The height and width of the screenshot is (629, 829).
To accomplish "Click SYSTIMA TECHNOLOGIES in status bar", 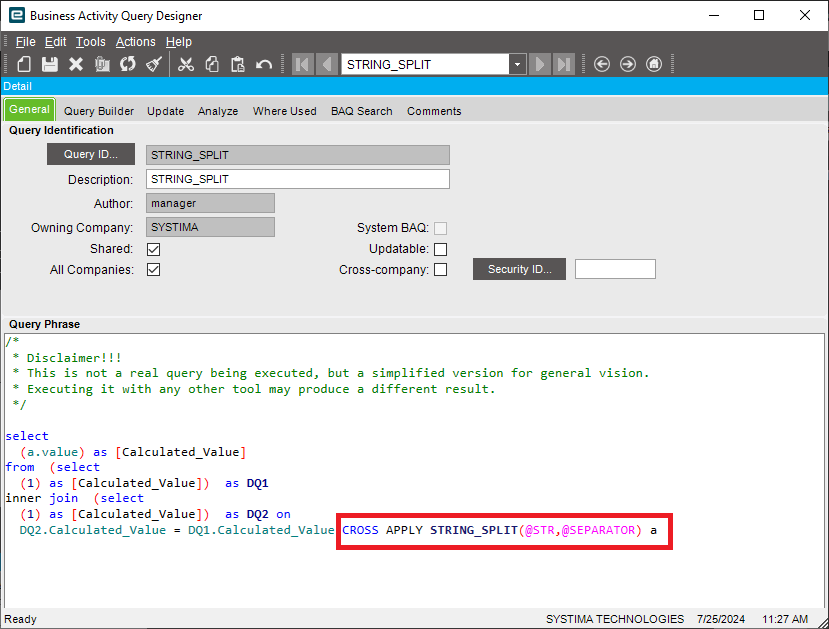I will tap(615, 619).
